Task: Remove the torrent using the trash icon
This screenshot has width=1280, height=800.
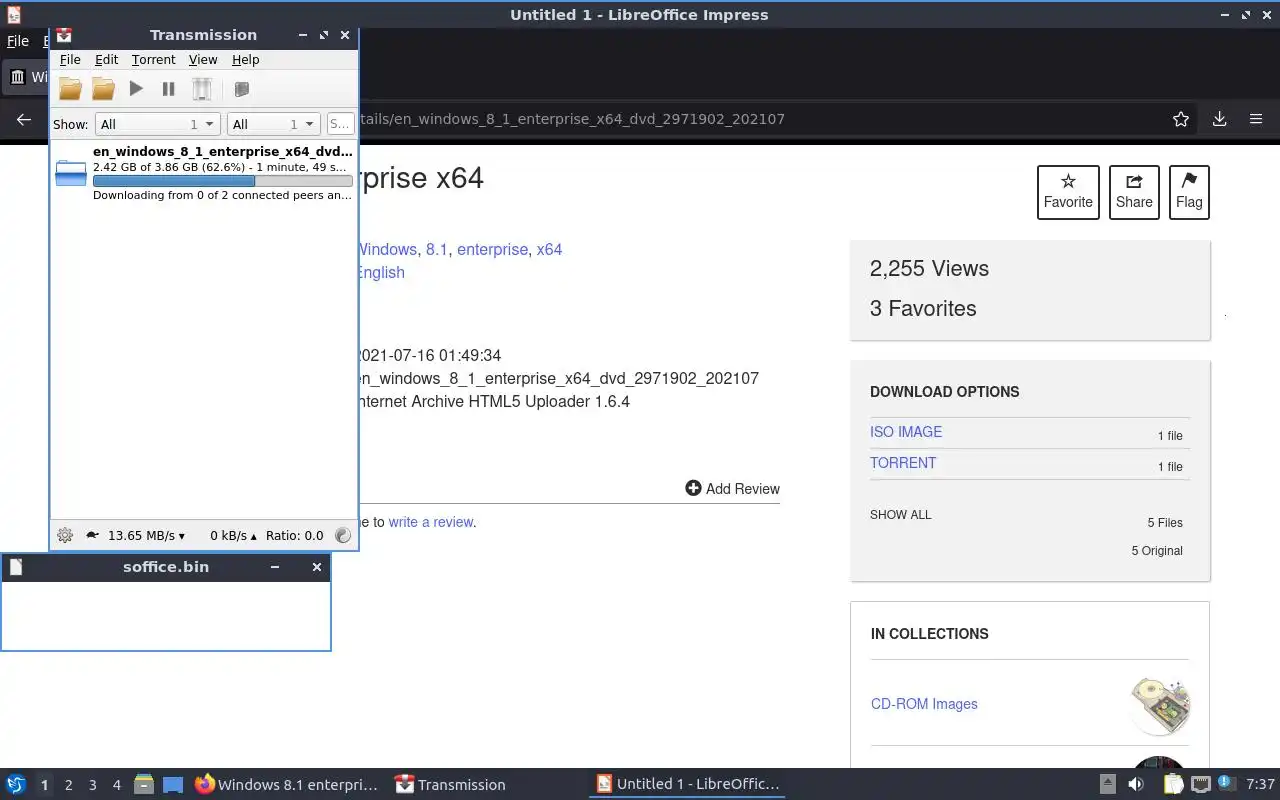Action: click(x=202, y=89)
